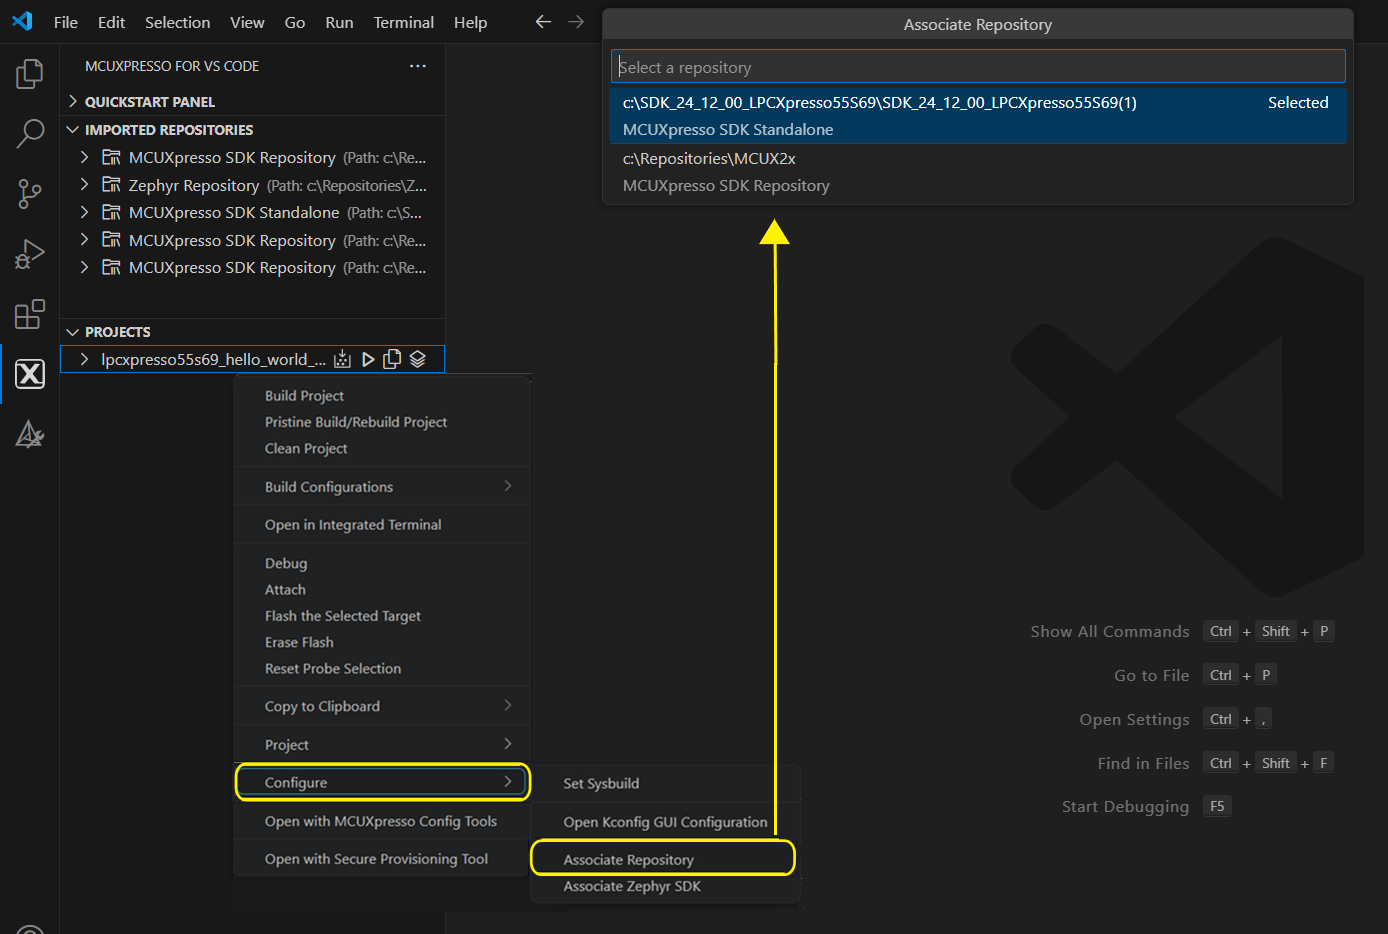Expand the lpcxpresso55s69_hello_world project node

point(84,359)
